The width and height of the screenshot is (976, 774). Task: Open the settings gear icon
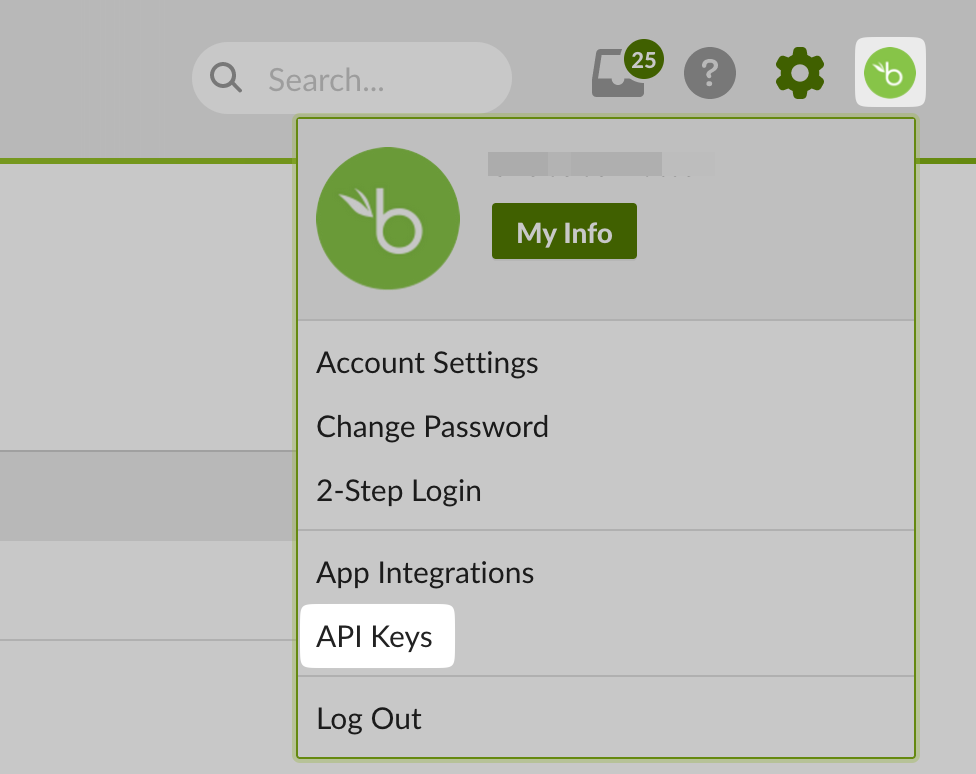click(800, 73)
